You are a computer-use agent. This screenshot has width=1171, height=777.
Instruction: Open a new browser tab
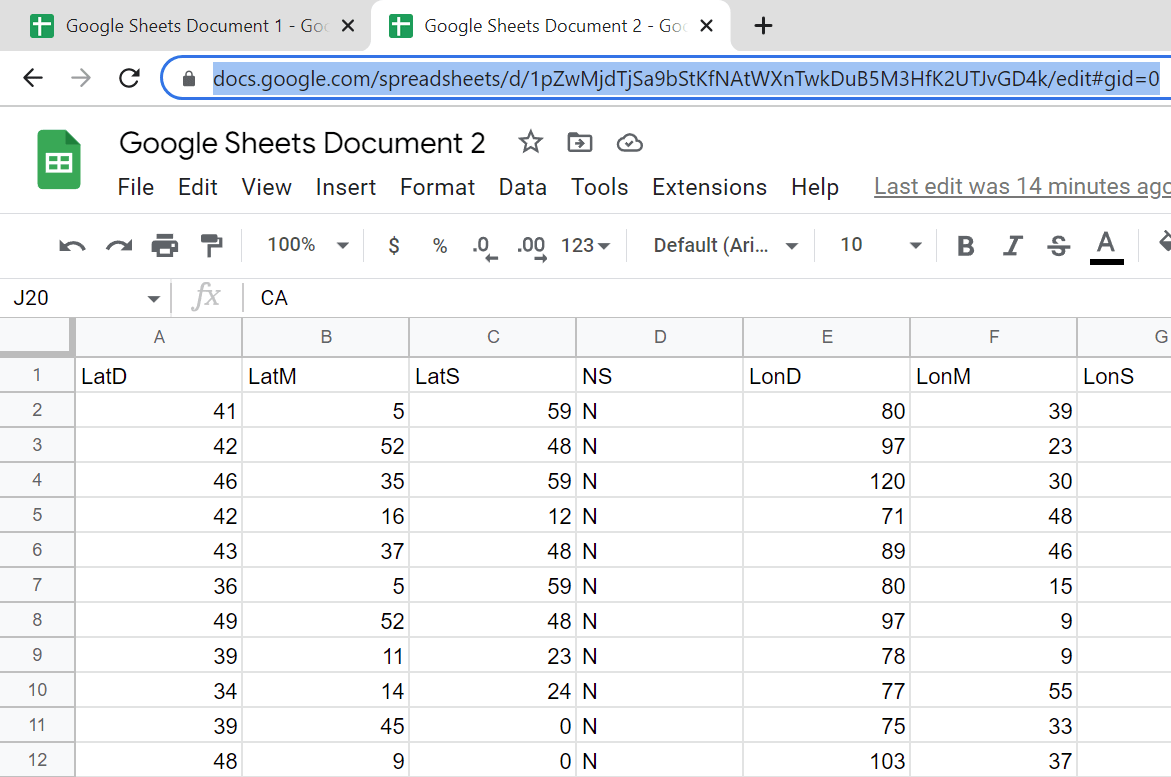coord(762,26)
